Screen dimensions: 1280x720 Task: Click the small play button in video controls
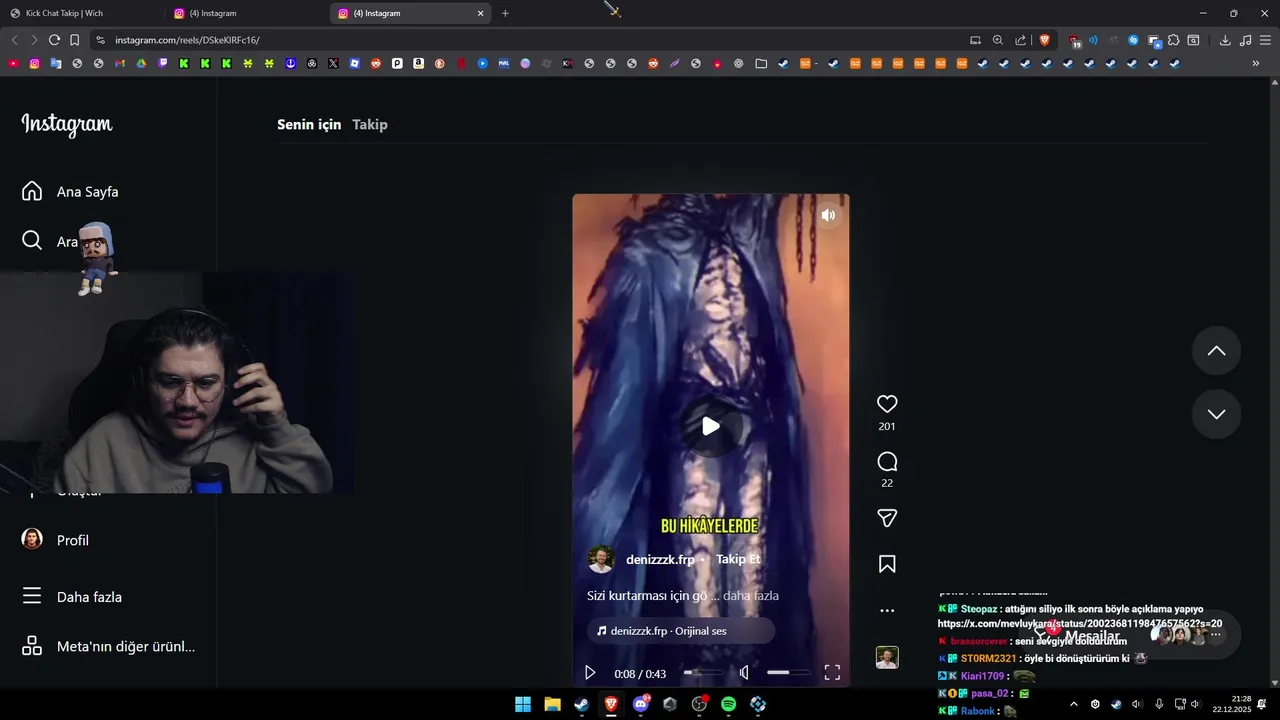coord(590,673)
